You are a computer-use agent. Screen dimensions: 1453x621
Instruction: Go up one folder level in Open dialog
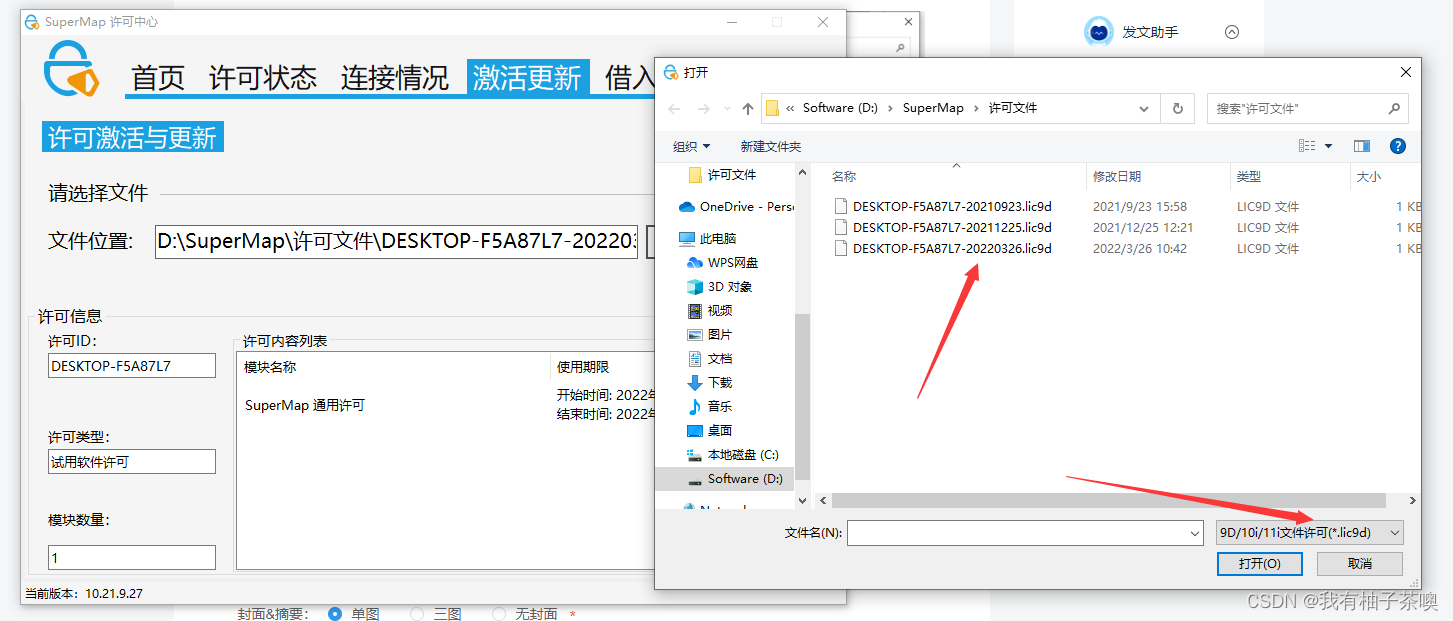748,108
